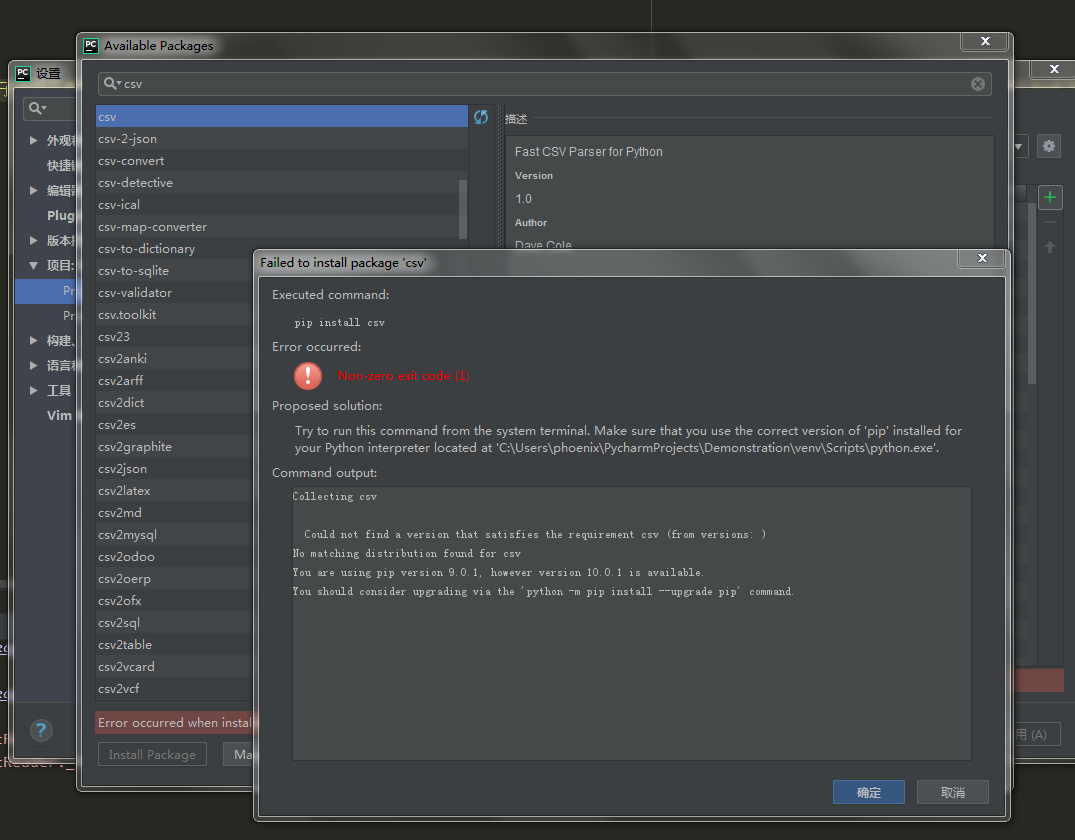Click the reload package list icon
This screenshot has width=1075, height=840.
pyautogui.click(x=481, y=117)
